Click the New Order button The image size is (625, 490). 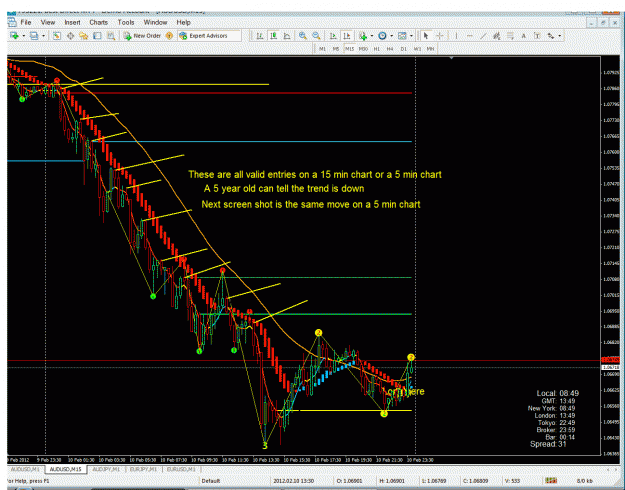click(142, 36)
